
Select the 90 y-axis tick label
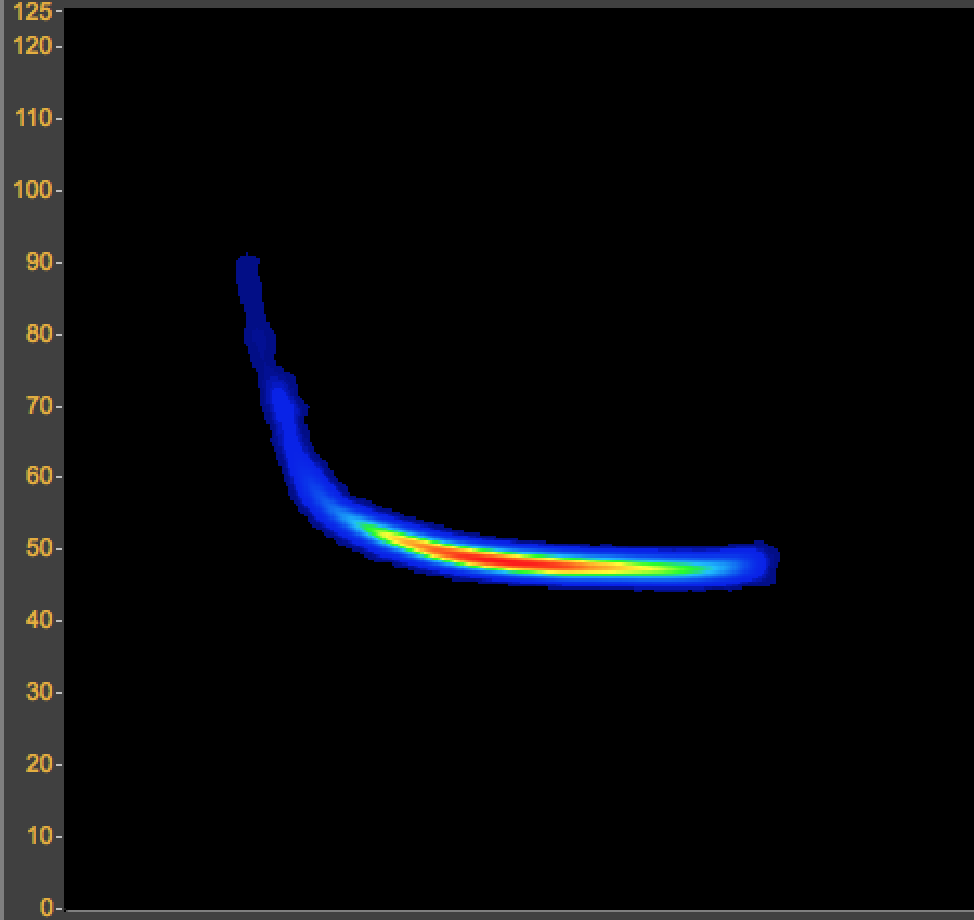tap(38, 262)
